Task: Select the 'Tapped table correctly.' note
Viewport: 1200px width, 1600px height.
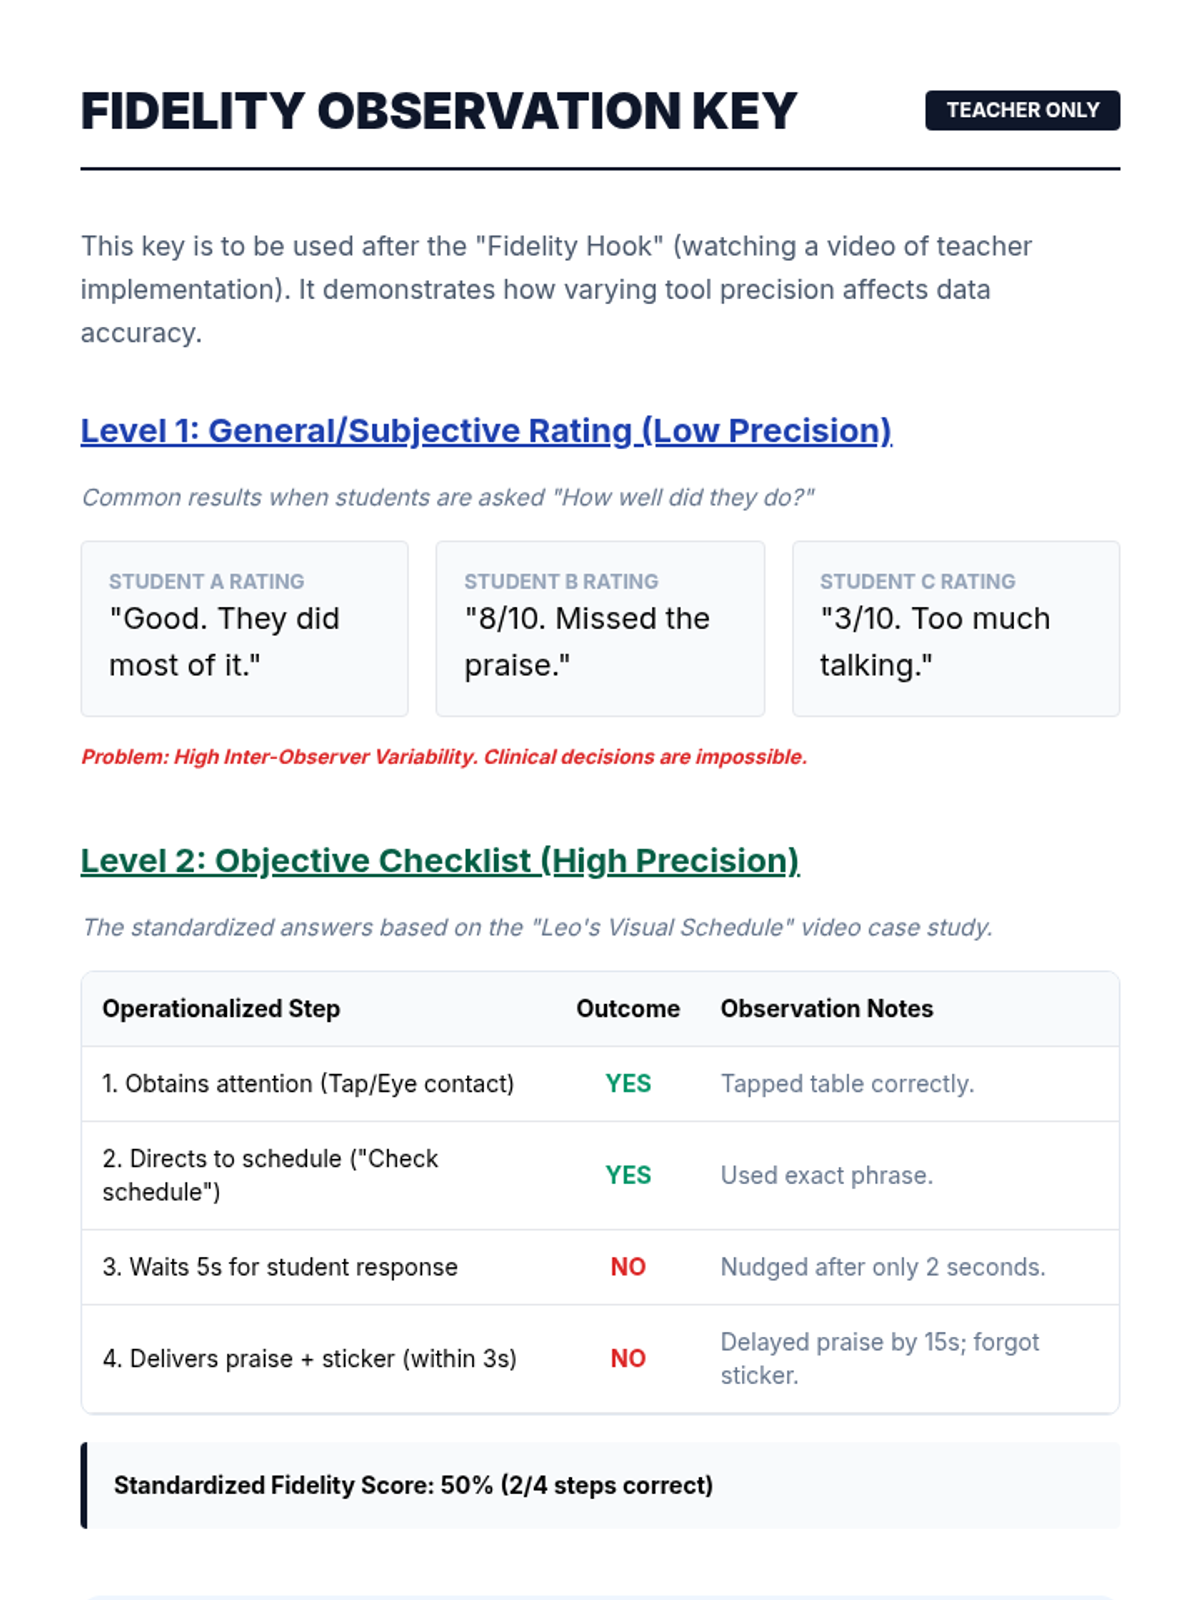Action: coord(847,1084)
